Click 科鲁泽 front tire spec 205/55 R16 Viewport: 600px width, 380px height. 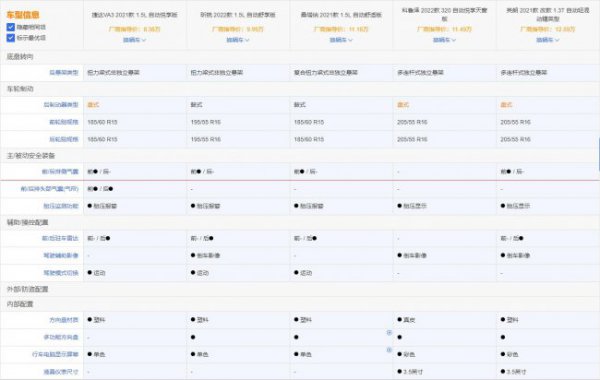(x=412, y=122)
